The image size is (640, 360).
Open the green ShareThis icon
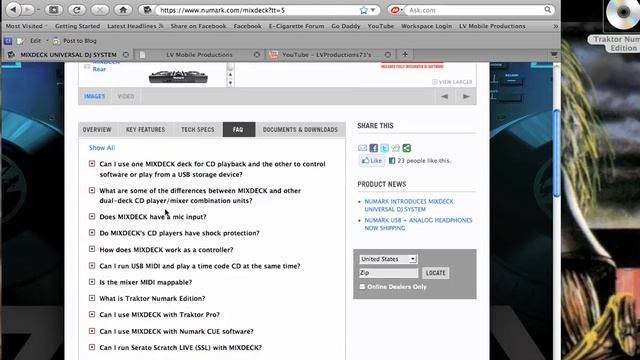[x=407, y=148]
